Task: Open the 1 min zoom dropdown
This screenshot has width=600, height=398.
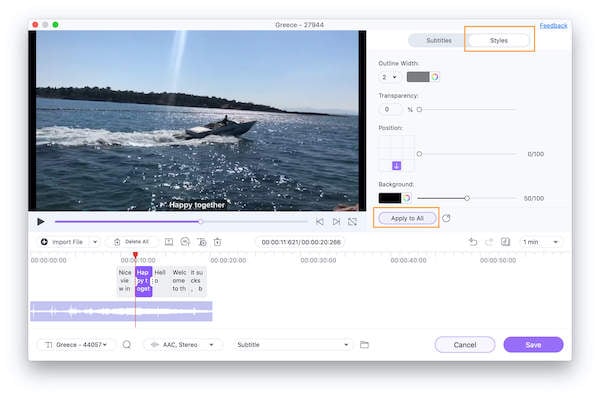Action: pos(540,242)
